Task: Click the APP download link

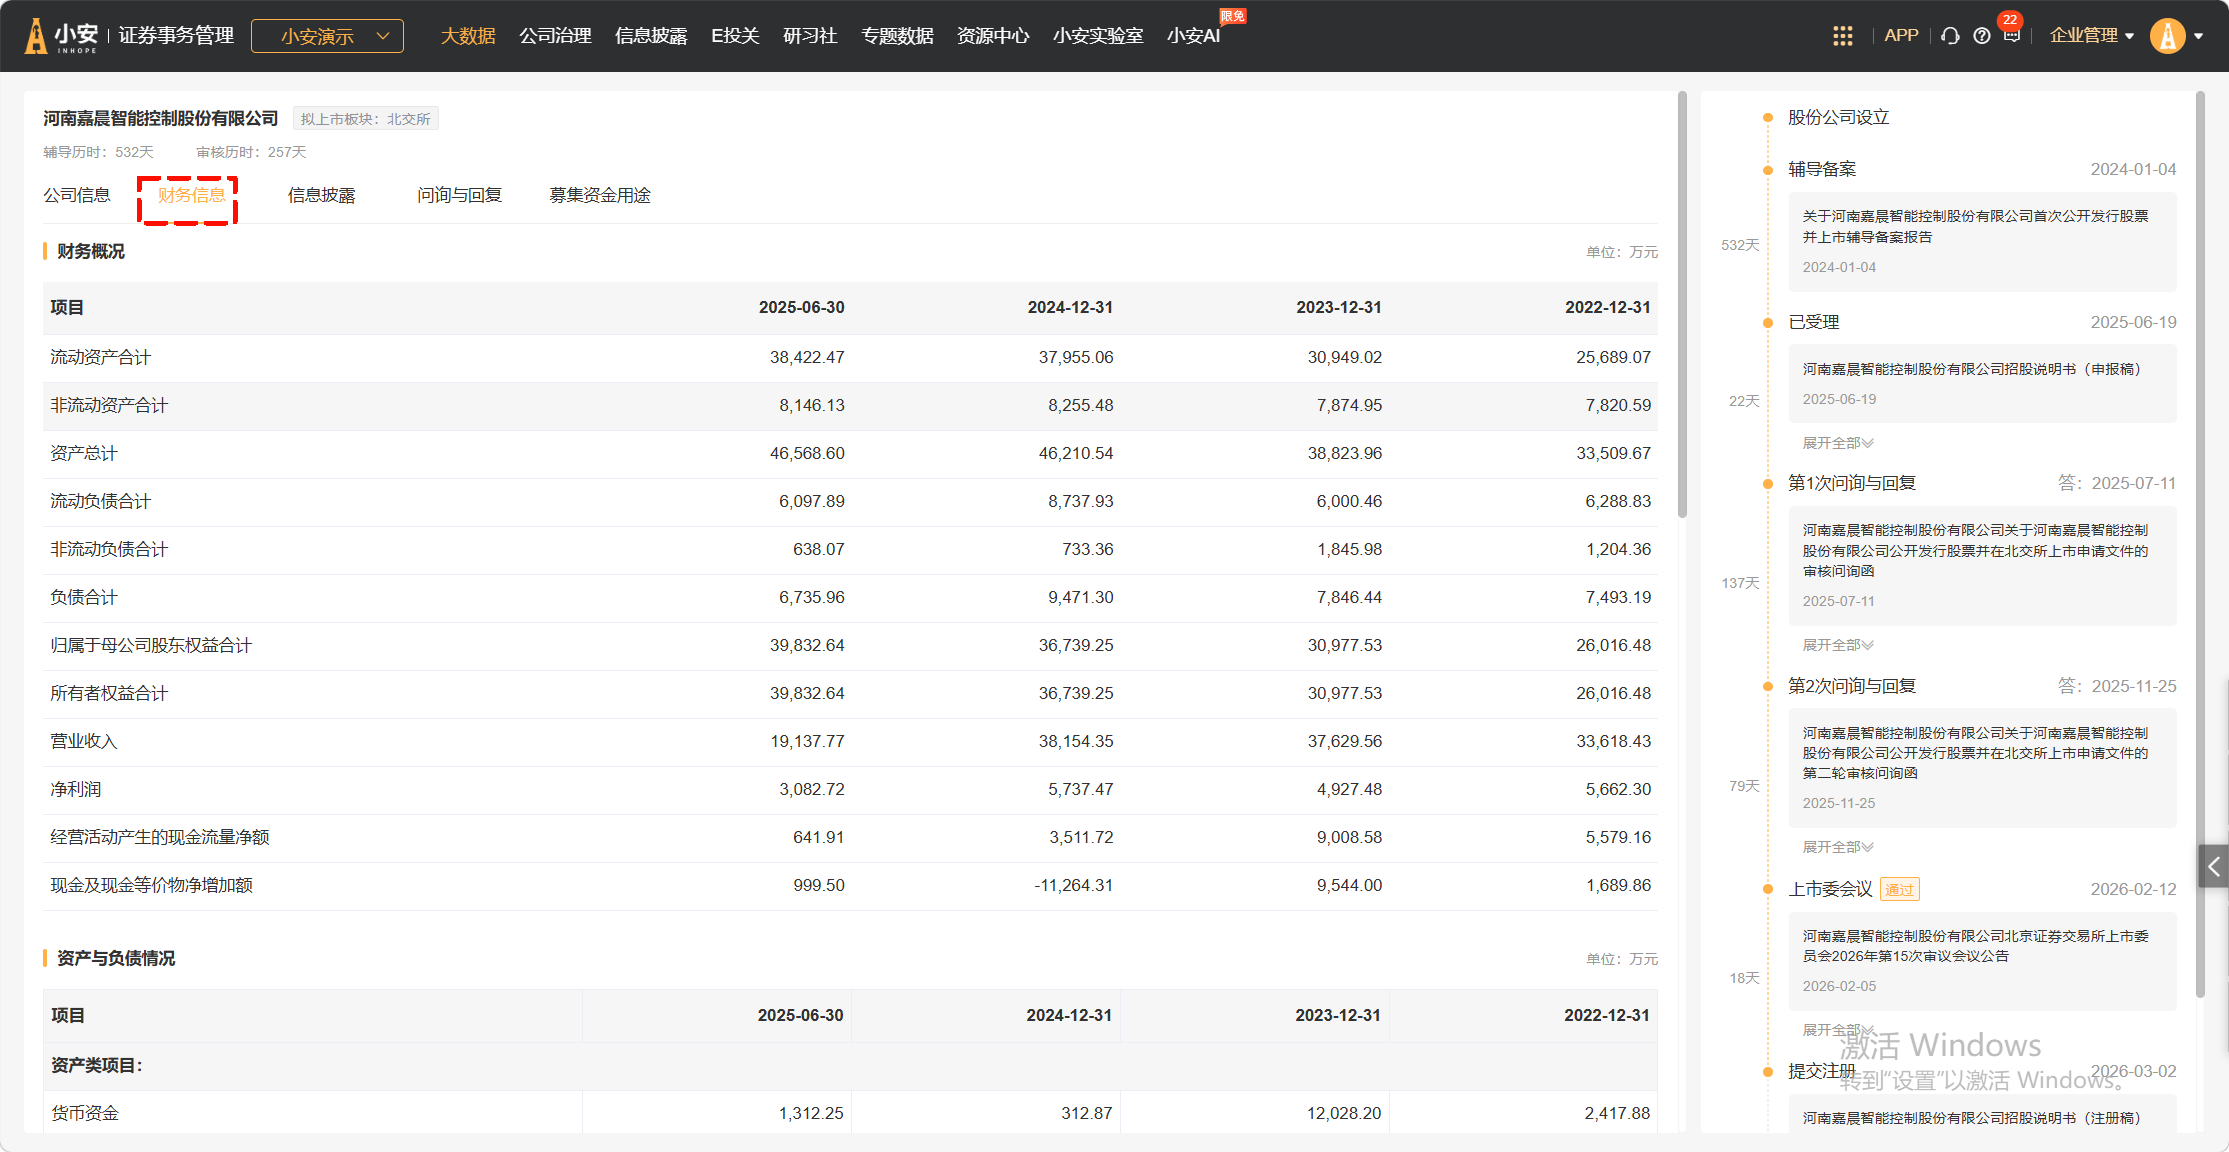Action: [x=1900, y=36]
